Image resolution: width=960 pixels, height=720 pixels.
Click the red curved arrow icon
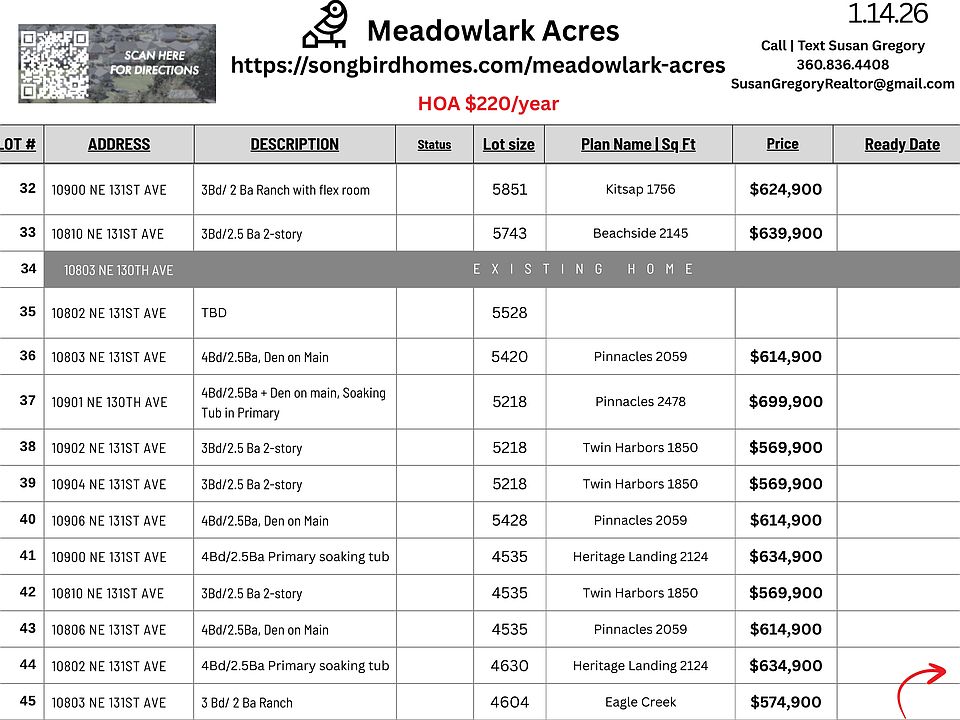click(920, 688)
